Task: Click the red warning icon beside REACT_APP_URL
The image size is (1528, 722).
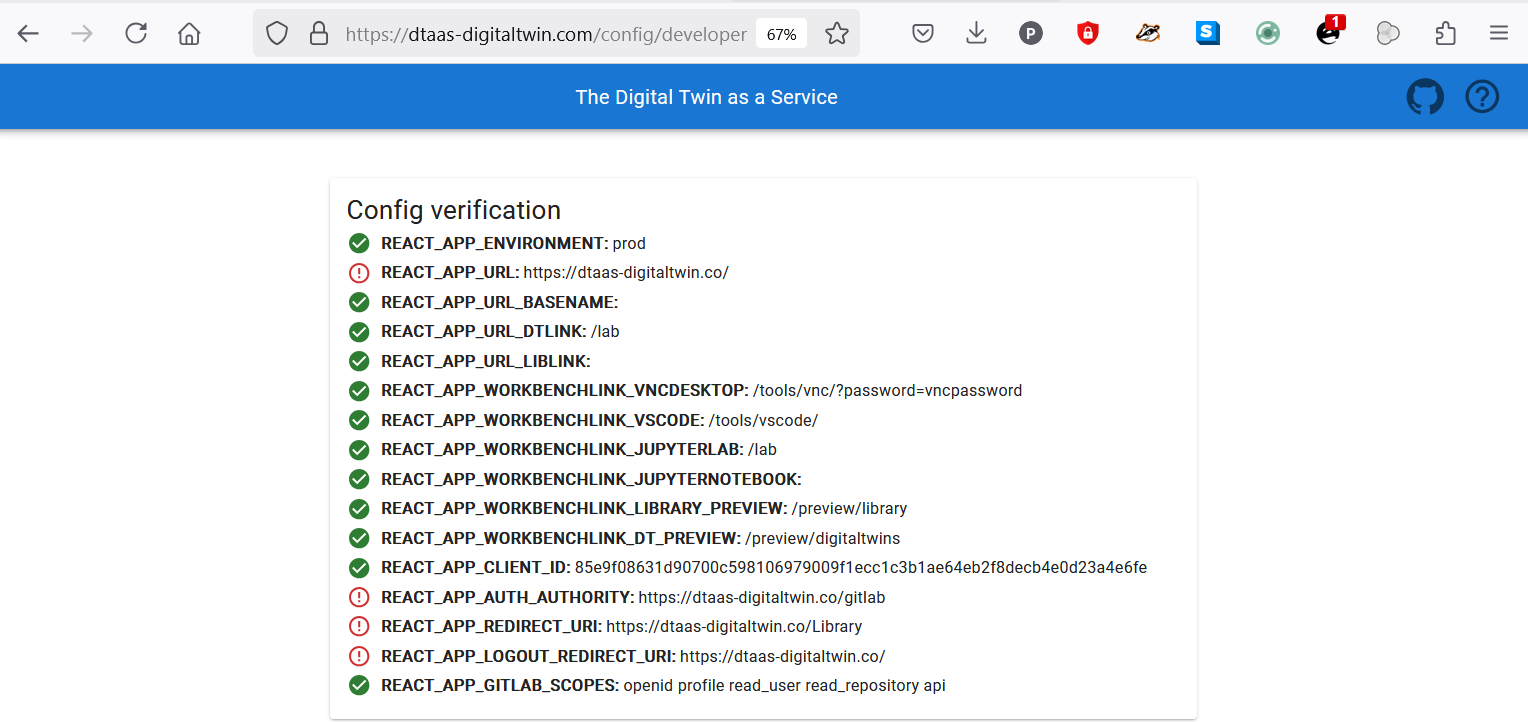Action: [x=359, y=272]
